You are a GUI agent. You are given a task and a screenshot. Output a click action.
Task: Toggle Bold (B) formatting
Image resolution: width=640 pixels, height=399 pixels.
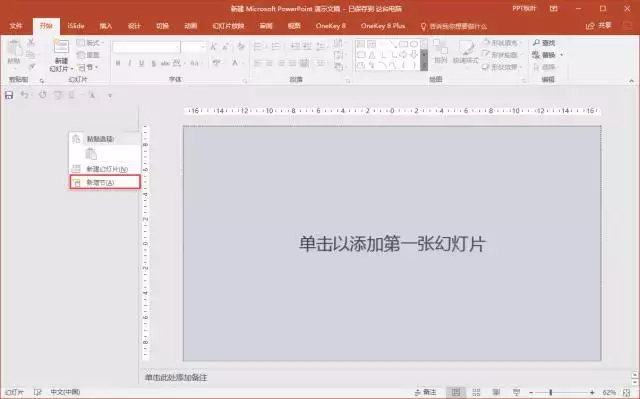click(118, 63)
